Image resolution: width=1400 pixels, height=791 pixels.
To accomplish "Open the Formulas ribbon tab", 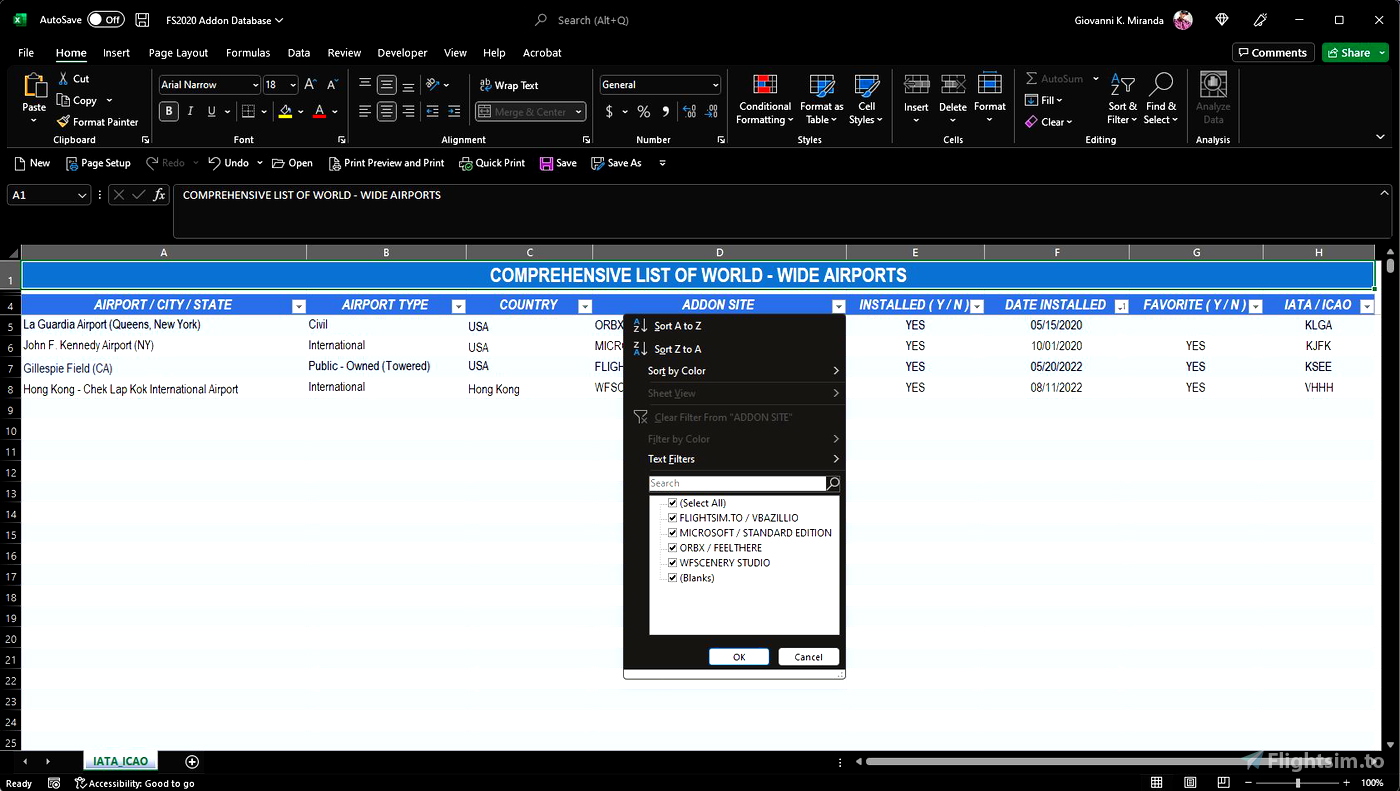I will click(x=248, y=53).
